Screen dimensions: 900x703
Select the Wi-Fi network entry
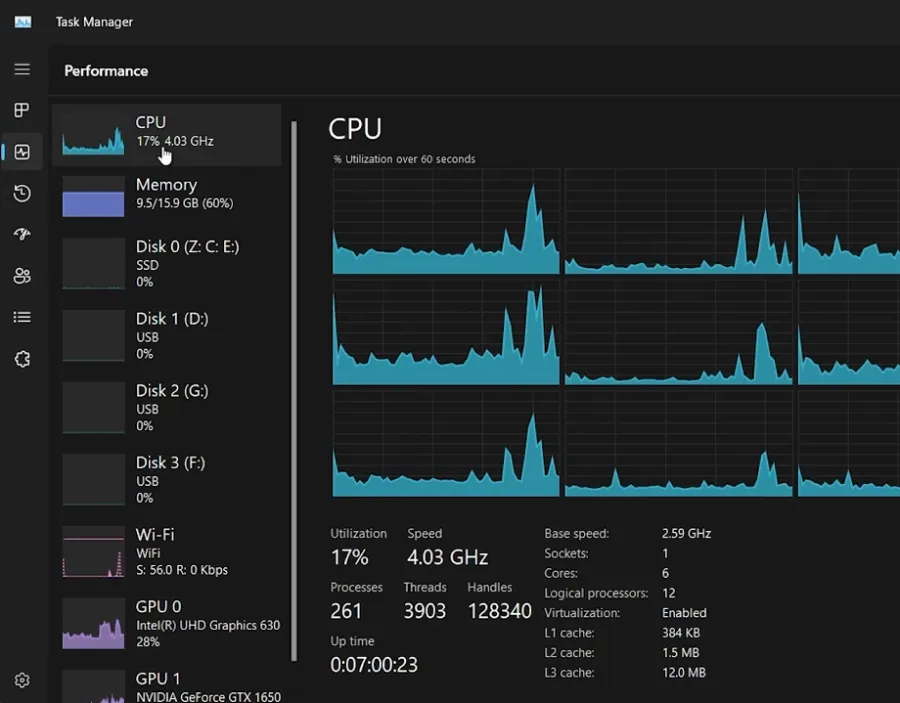166,552
